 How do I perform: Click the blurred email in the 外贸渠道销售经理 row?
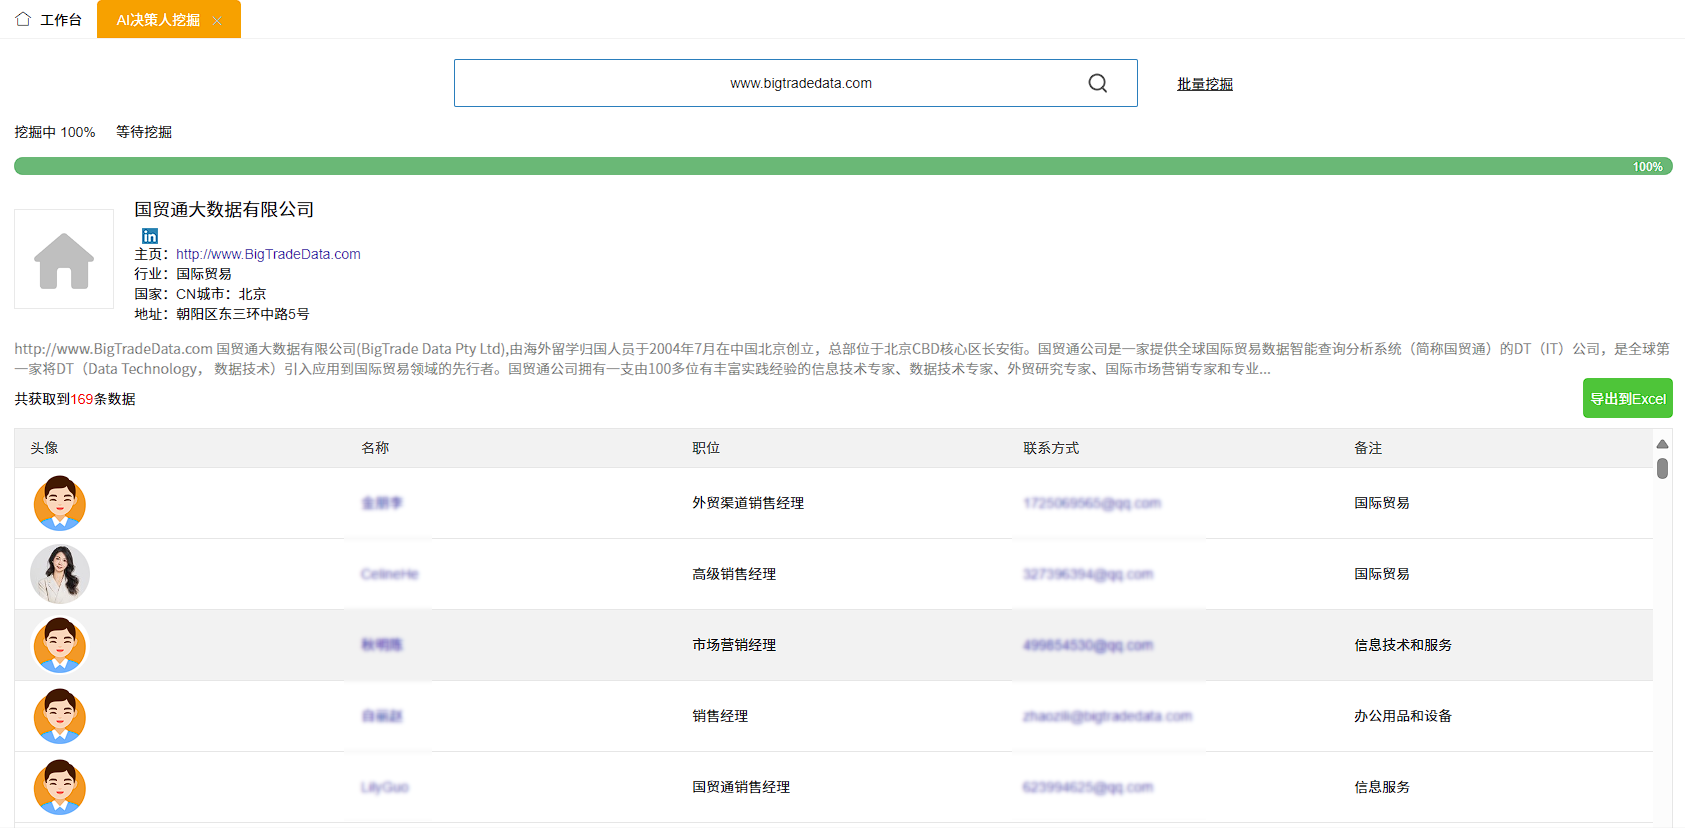coord(1092,503)
